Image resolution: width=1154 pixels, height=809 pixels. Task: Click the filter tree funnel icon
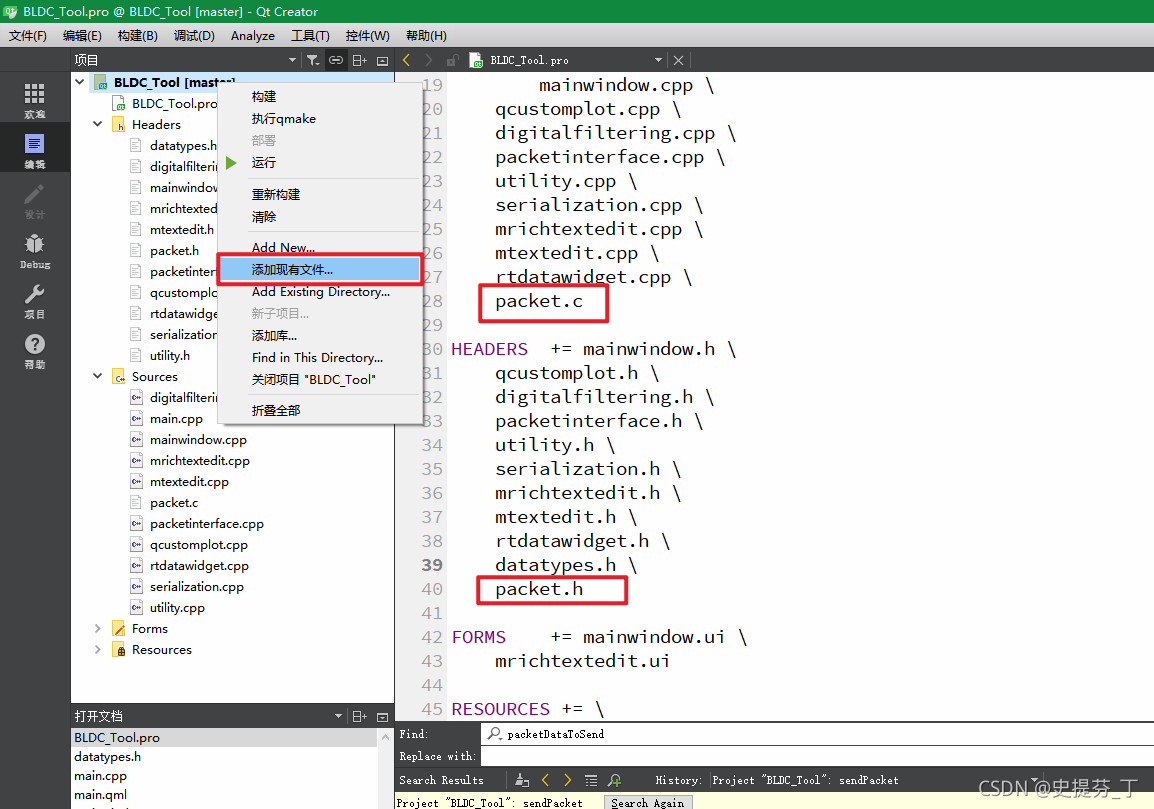tap(313, 60)
